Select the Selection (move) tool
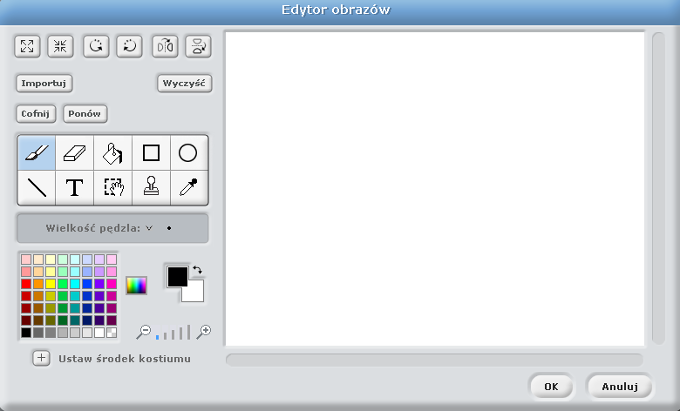Screen dimensions: 680x411 [113, 188]
